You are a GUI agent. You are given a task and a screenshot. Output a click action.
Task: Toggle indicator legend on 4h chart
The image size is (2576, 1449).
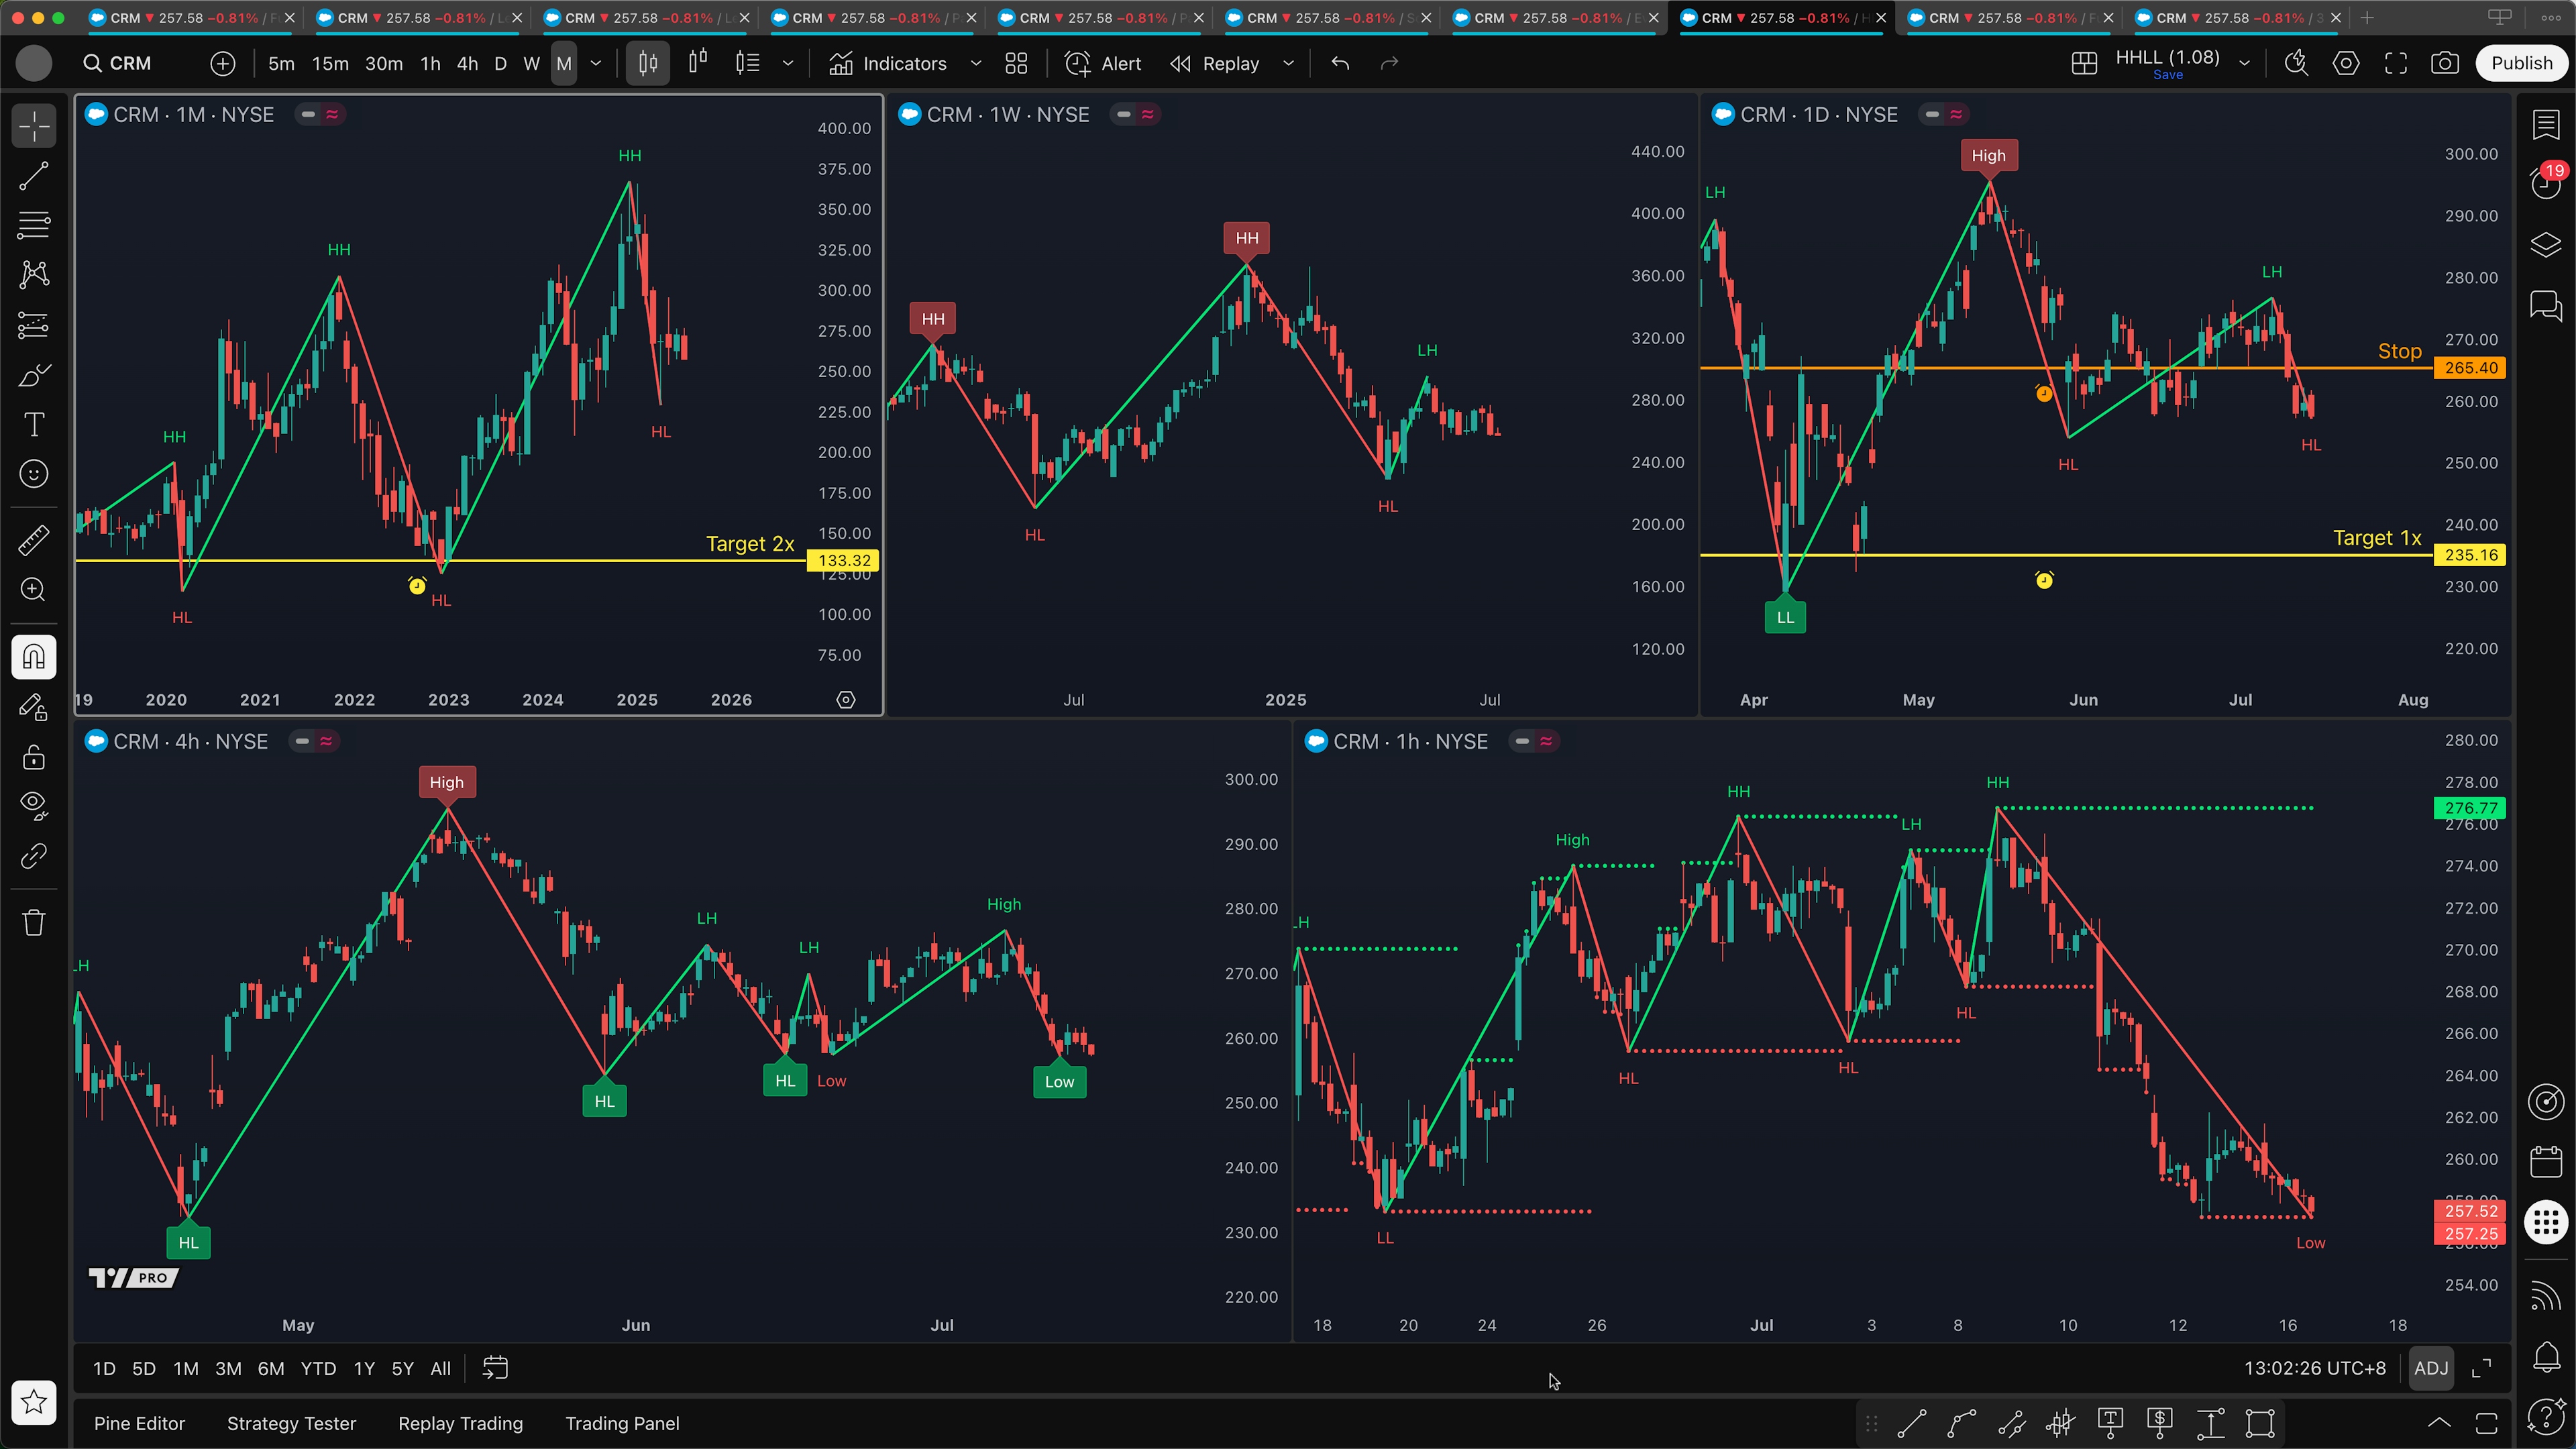point(326,741)
